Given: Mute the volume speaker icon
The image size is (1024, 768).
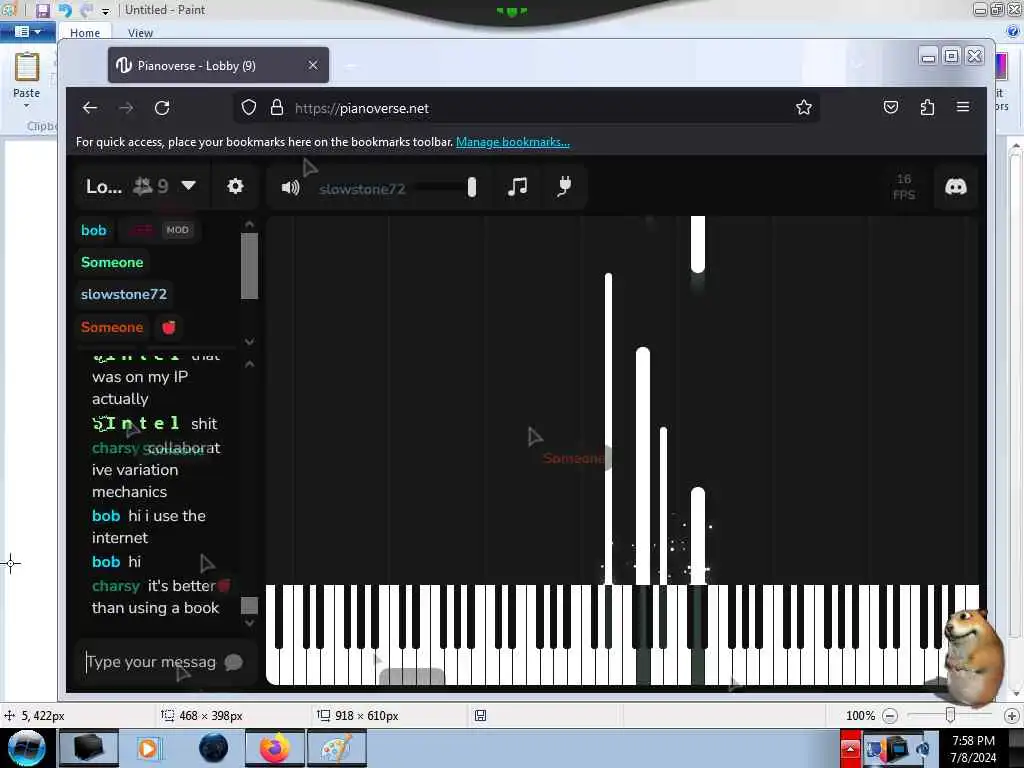Looking at the screenshot, I should tap(290, 188).
